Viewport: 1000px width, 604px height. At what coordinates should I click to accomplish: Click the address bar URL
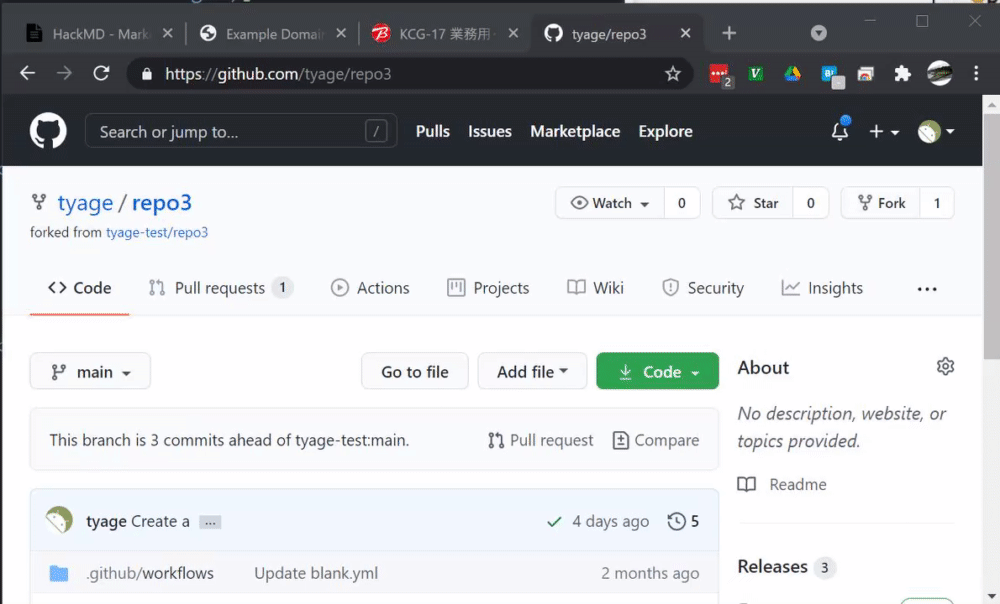tap(278, 74)
